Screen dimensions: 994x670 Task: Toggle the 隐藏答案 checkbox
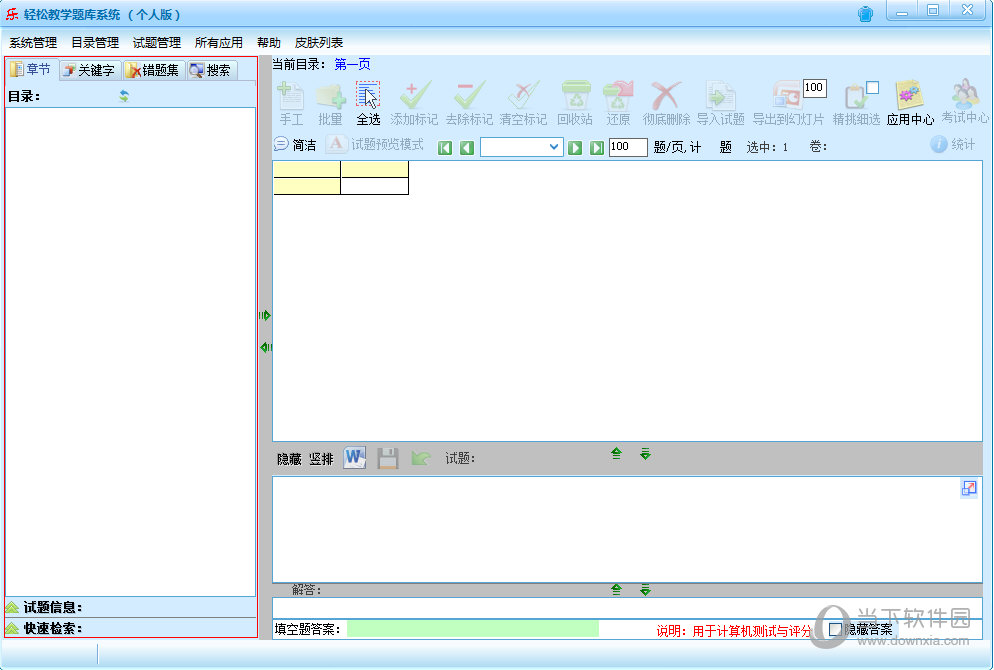[836, 629]
